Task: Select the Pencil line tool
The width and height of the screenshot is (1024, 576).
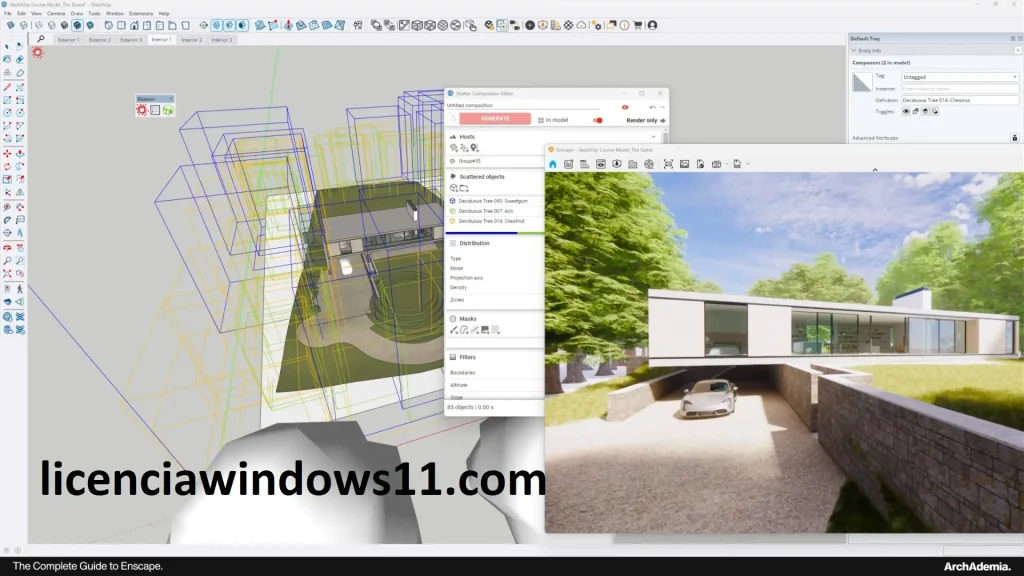Action: (x=7, y=87)
